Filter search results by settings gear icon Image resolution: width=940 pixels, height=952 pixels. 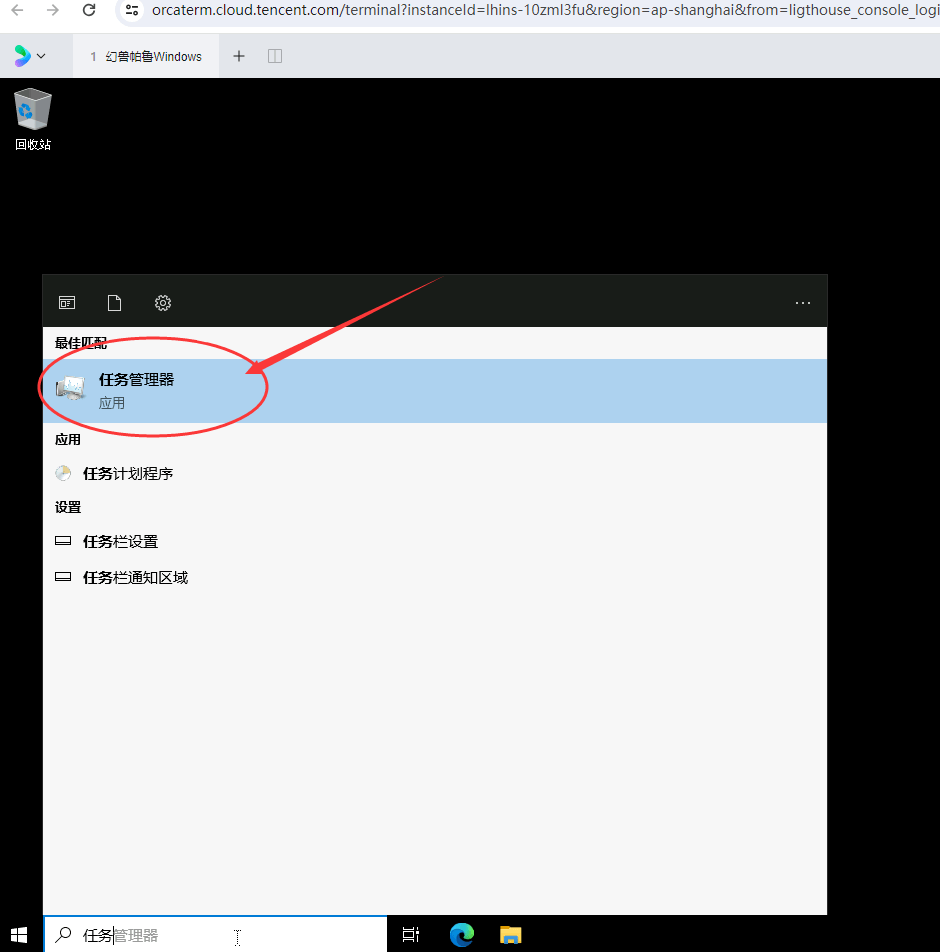(163, 302)
